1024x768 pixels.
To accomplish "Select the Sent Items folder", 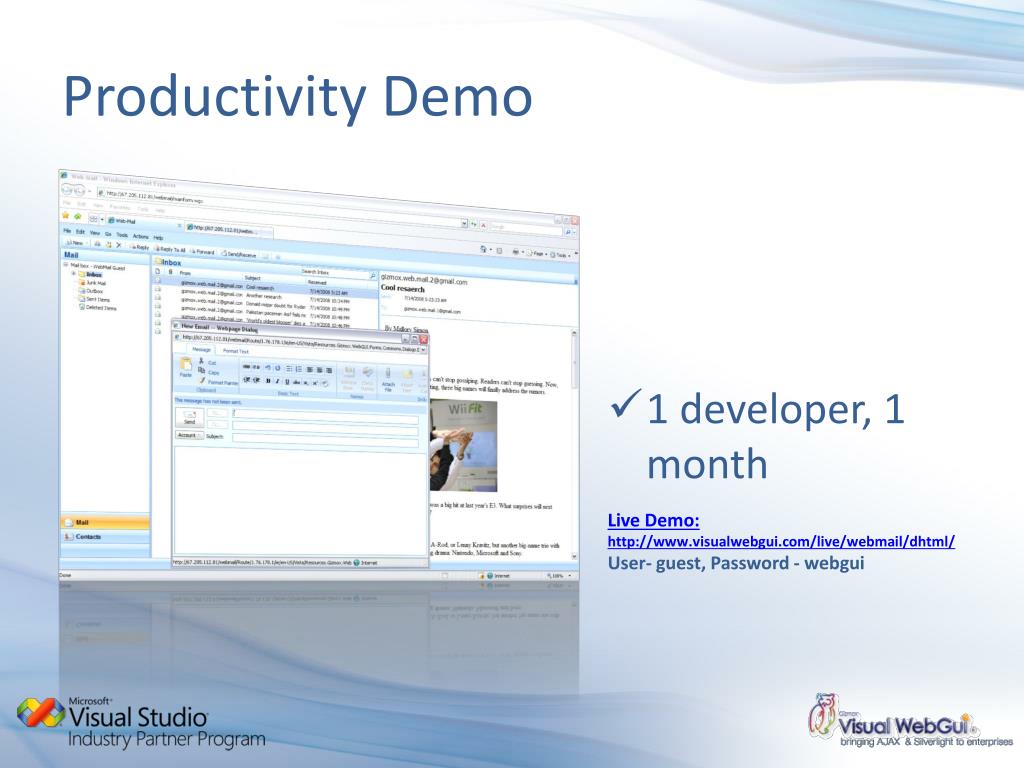I will (x=95, y=299).
